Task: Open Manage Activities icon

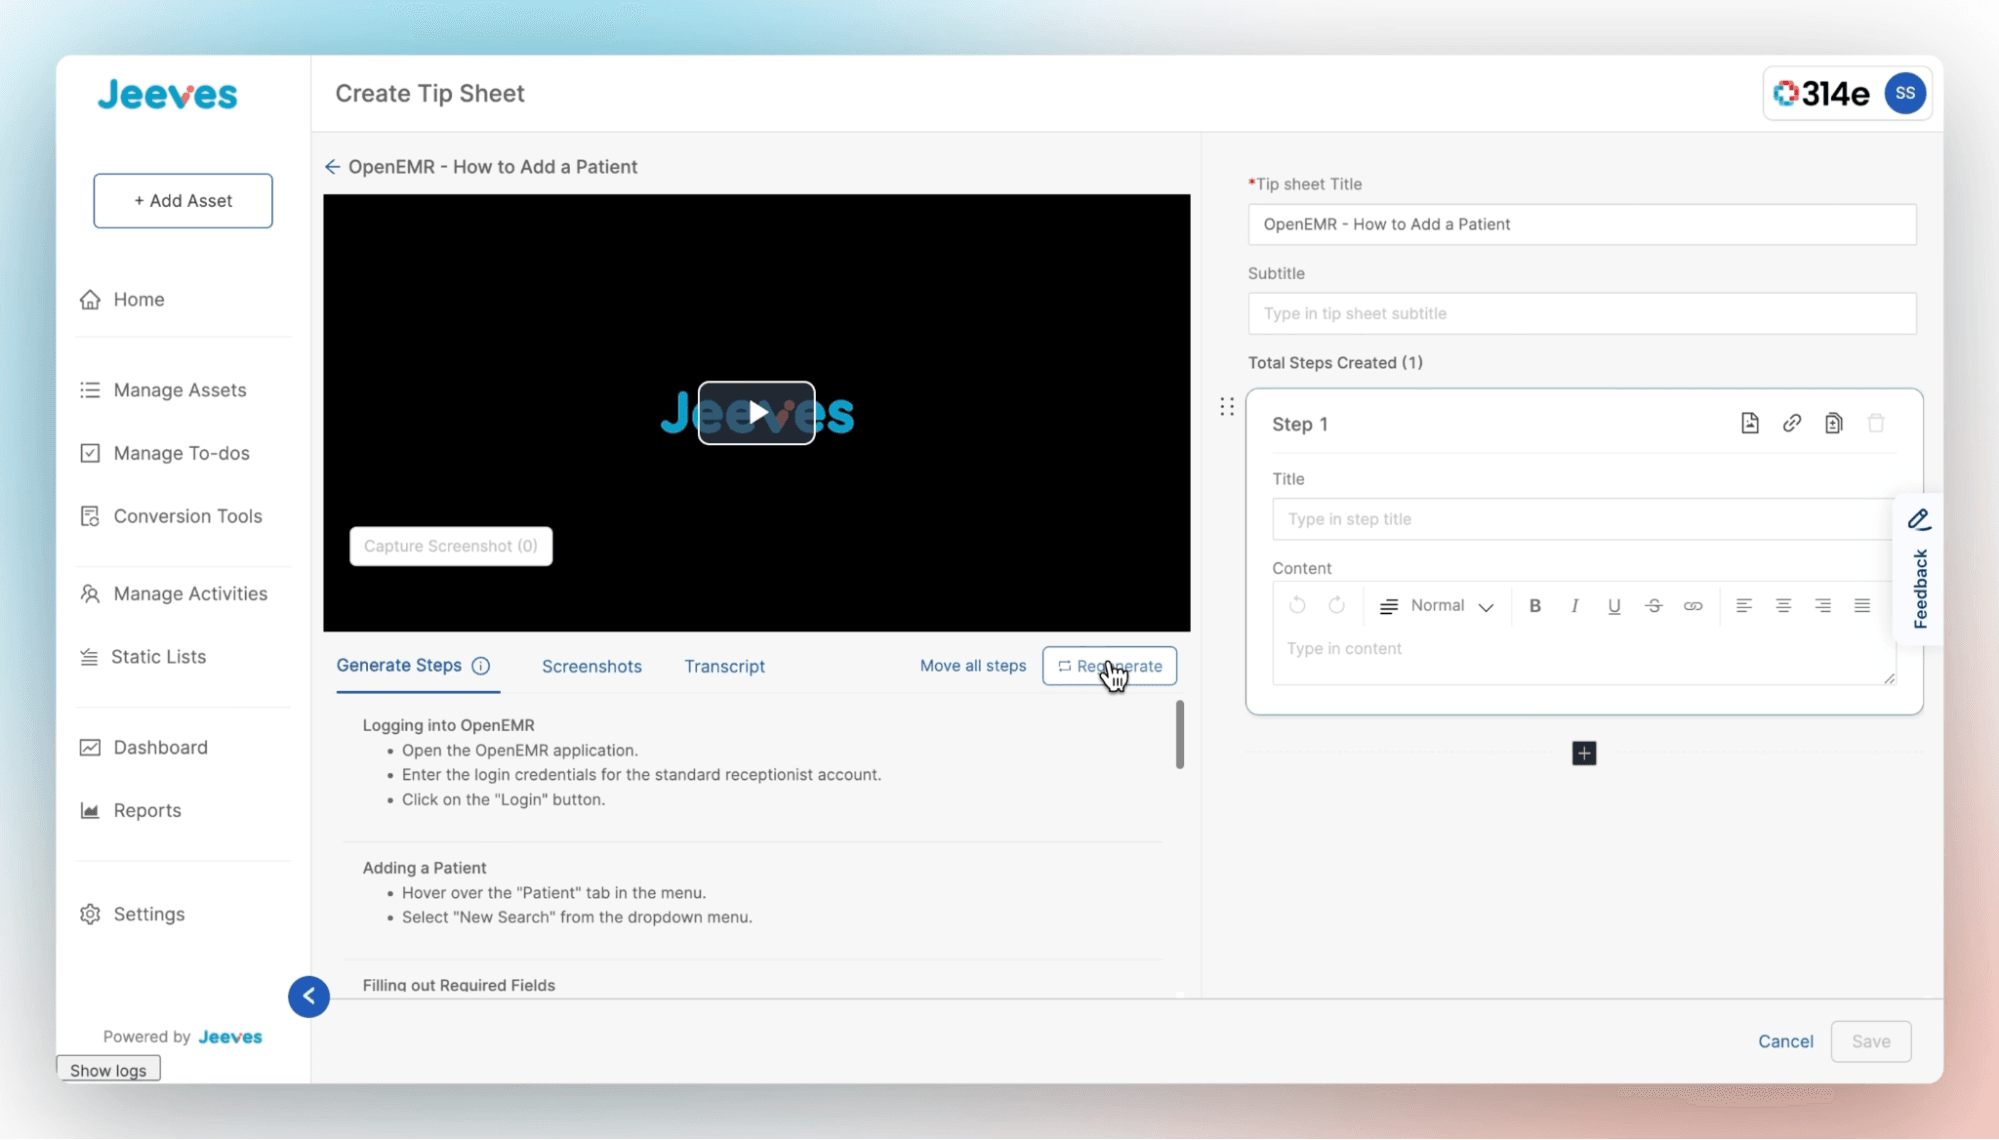Action: point(90,594)
